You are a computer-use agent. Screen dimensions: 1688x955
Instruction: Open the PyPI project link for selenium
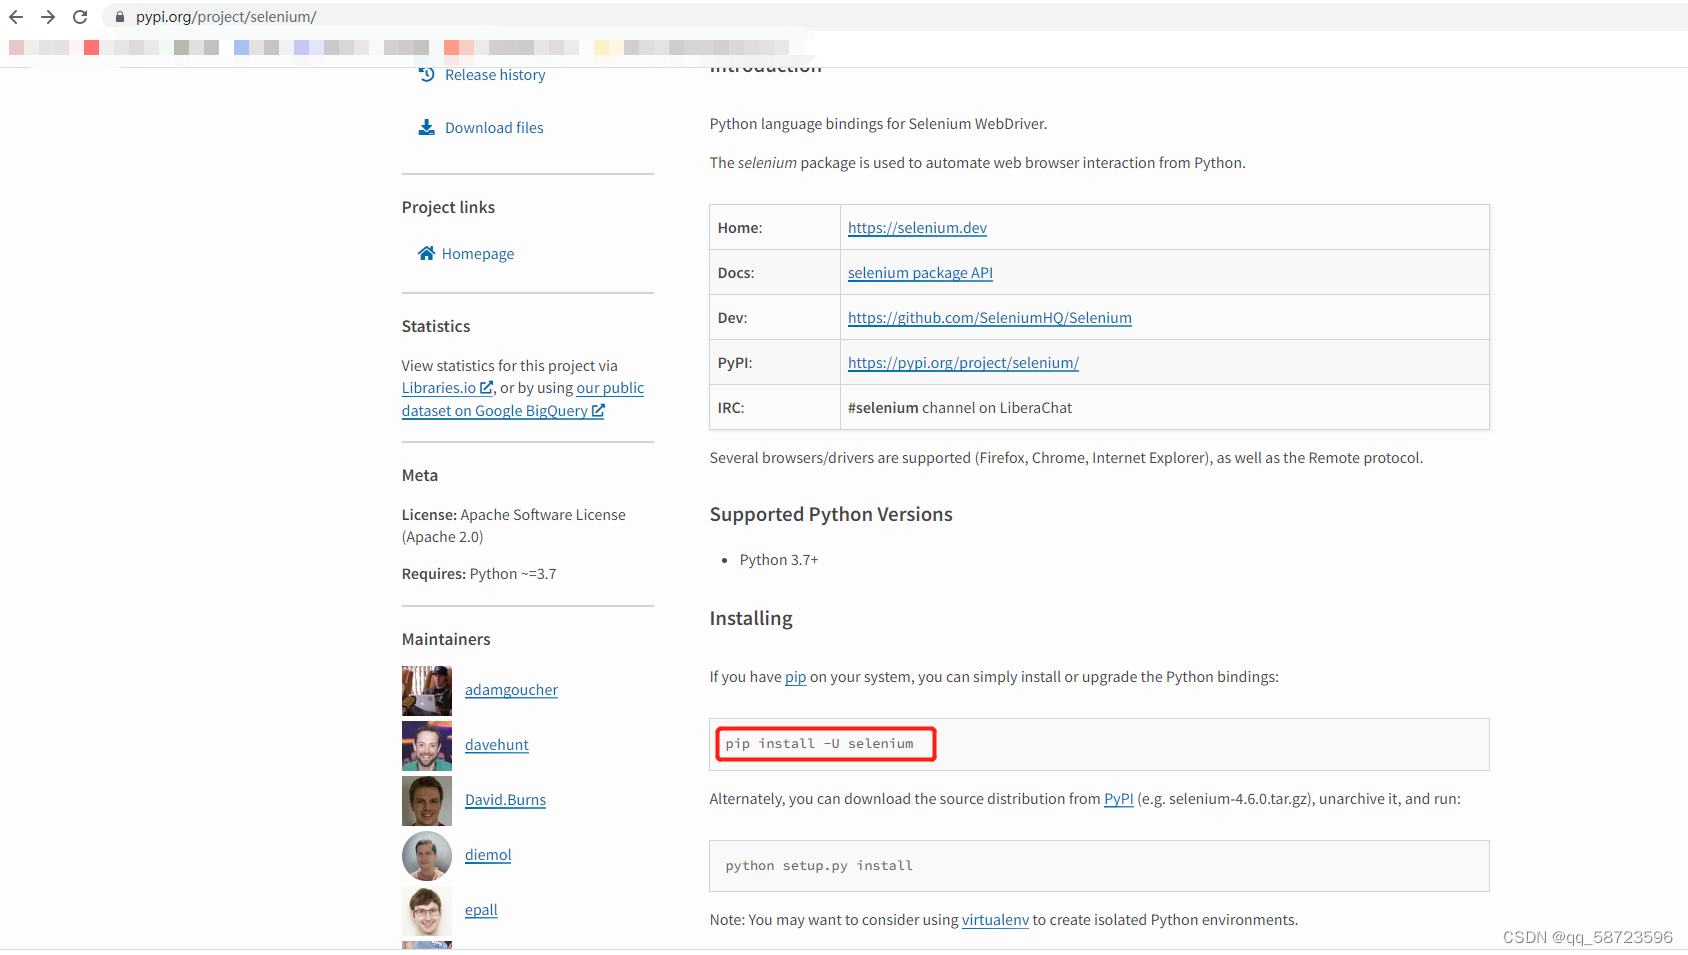point(962,362)
